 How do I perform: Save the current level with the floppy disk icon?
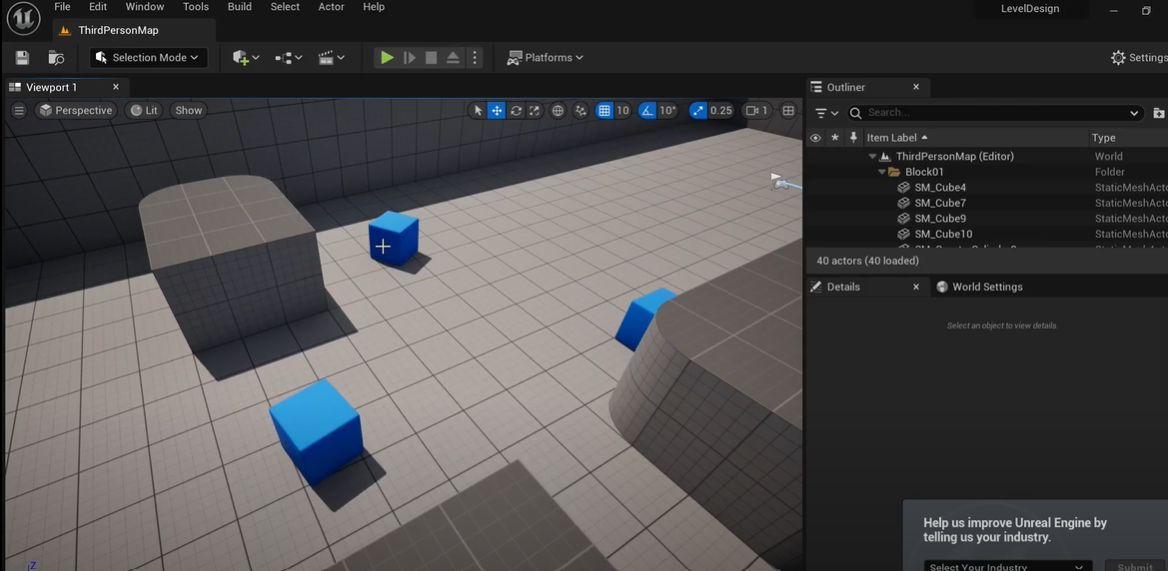(22, 58)
